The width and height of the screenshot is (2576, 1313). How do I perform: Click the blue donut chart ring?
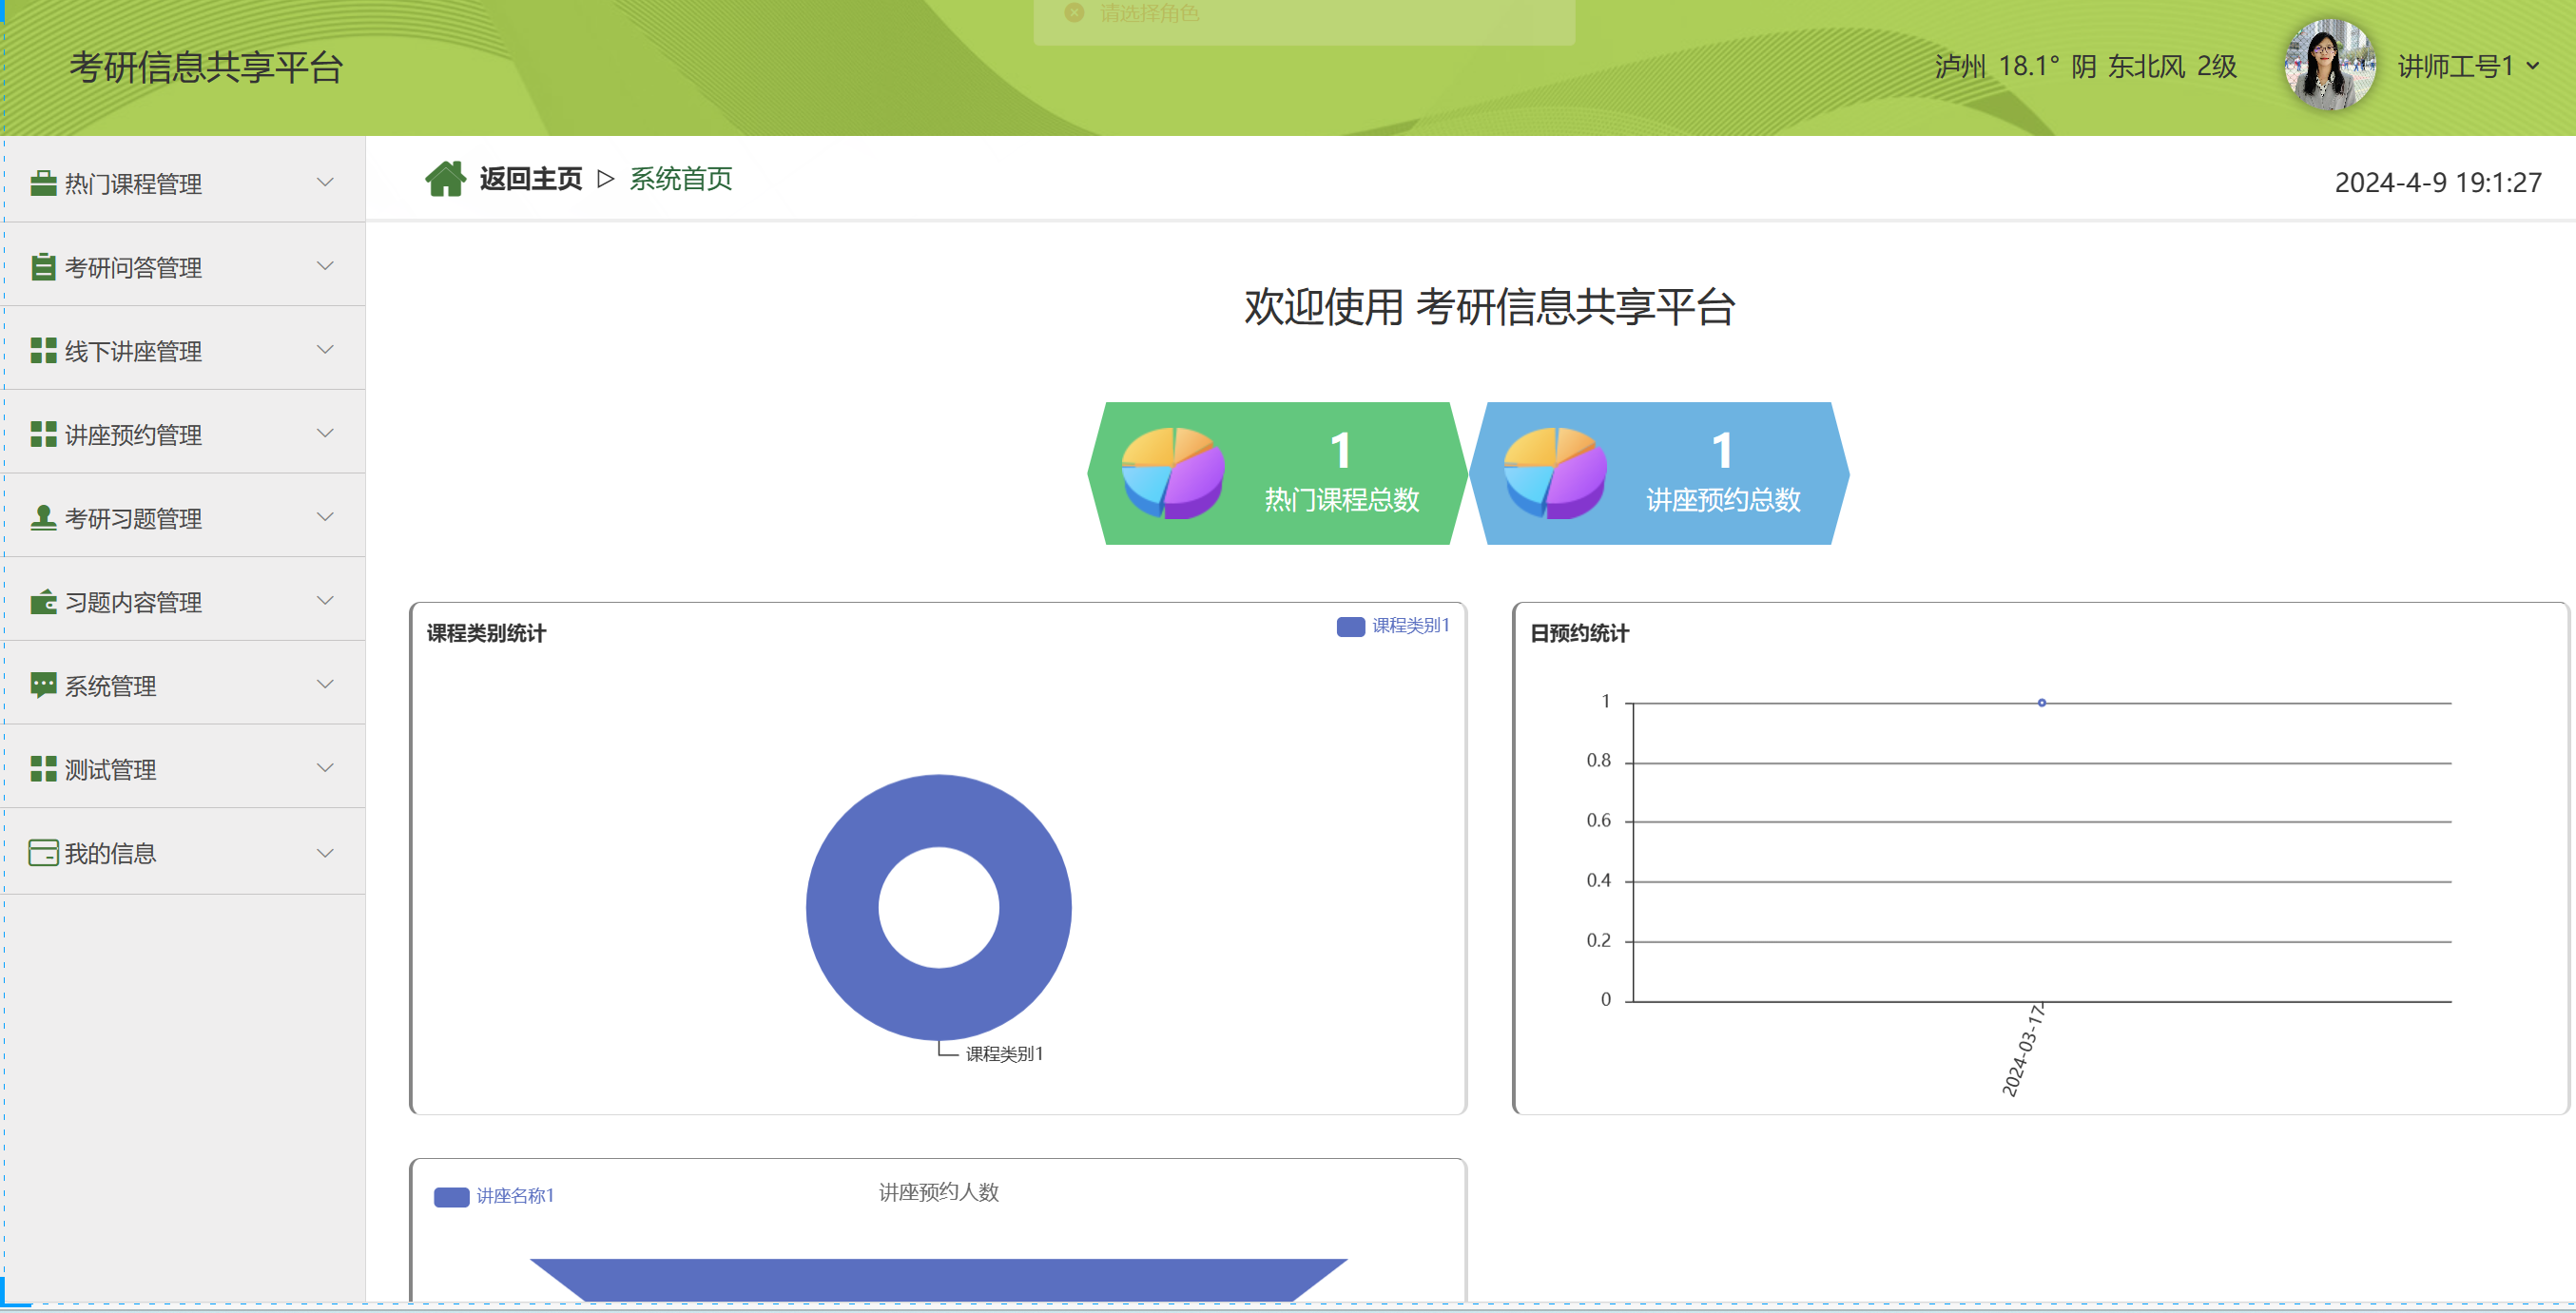(844, 908)
